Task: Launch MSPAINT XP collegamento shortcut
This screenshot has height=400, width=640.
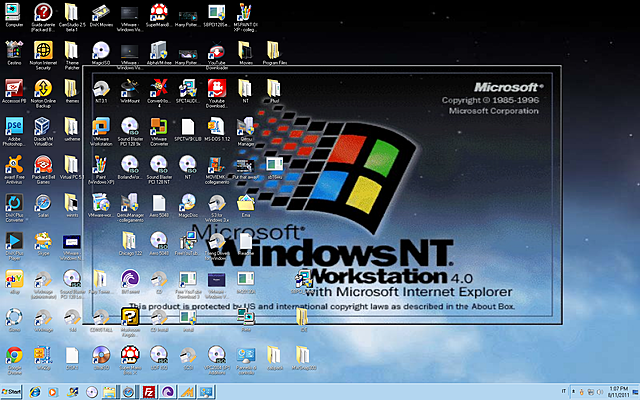Action: point(245,17)
